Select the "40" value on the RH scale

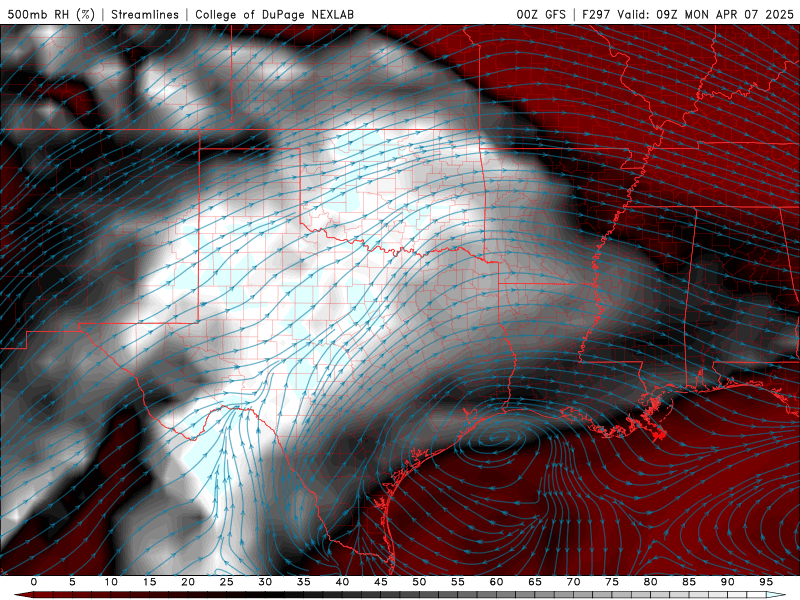point(342,582)
